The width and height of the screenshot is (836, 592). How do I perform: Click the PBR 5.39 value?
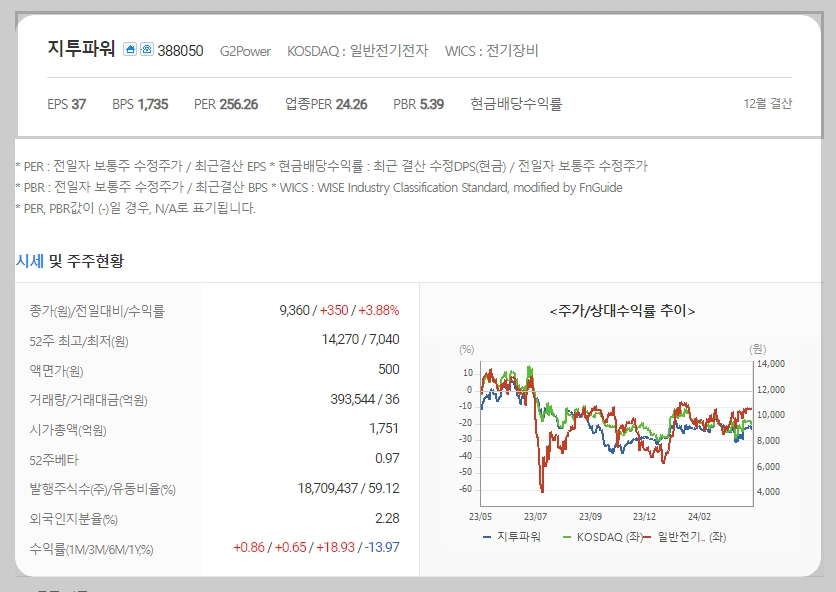coord(419,104)
